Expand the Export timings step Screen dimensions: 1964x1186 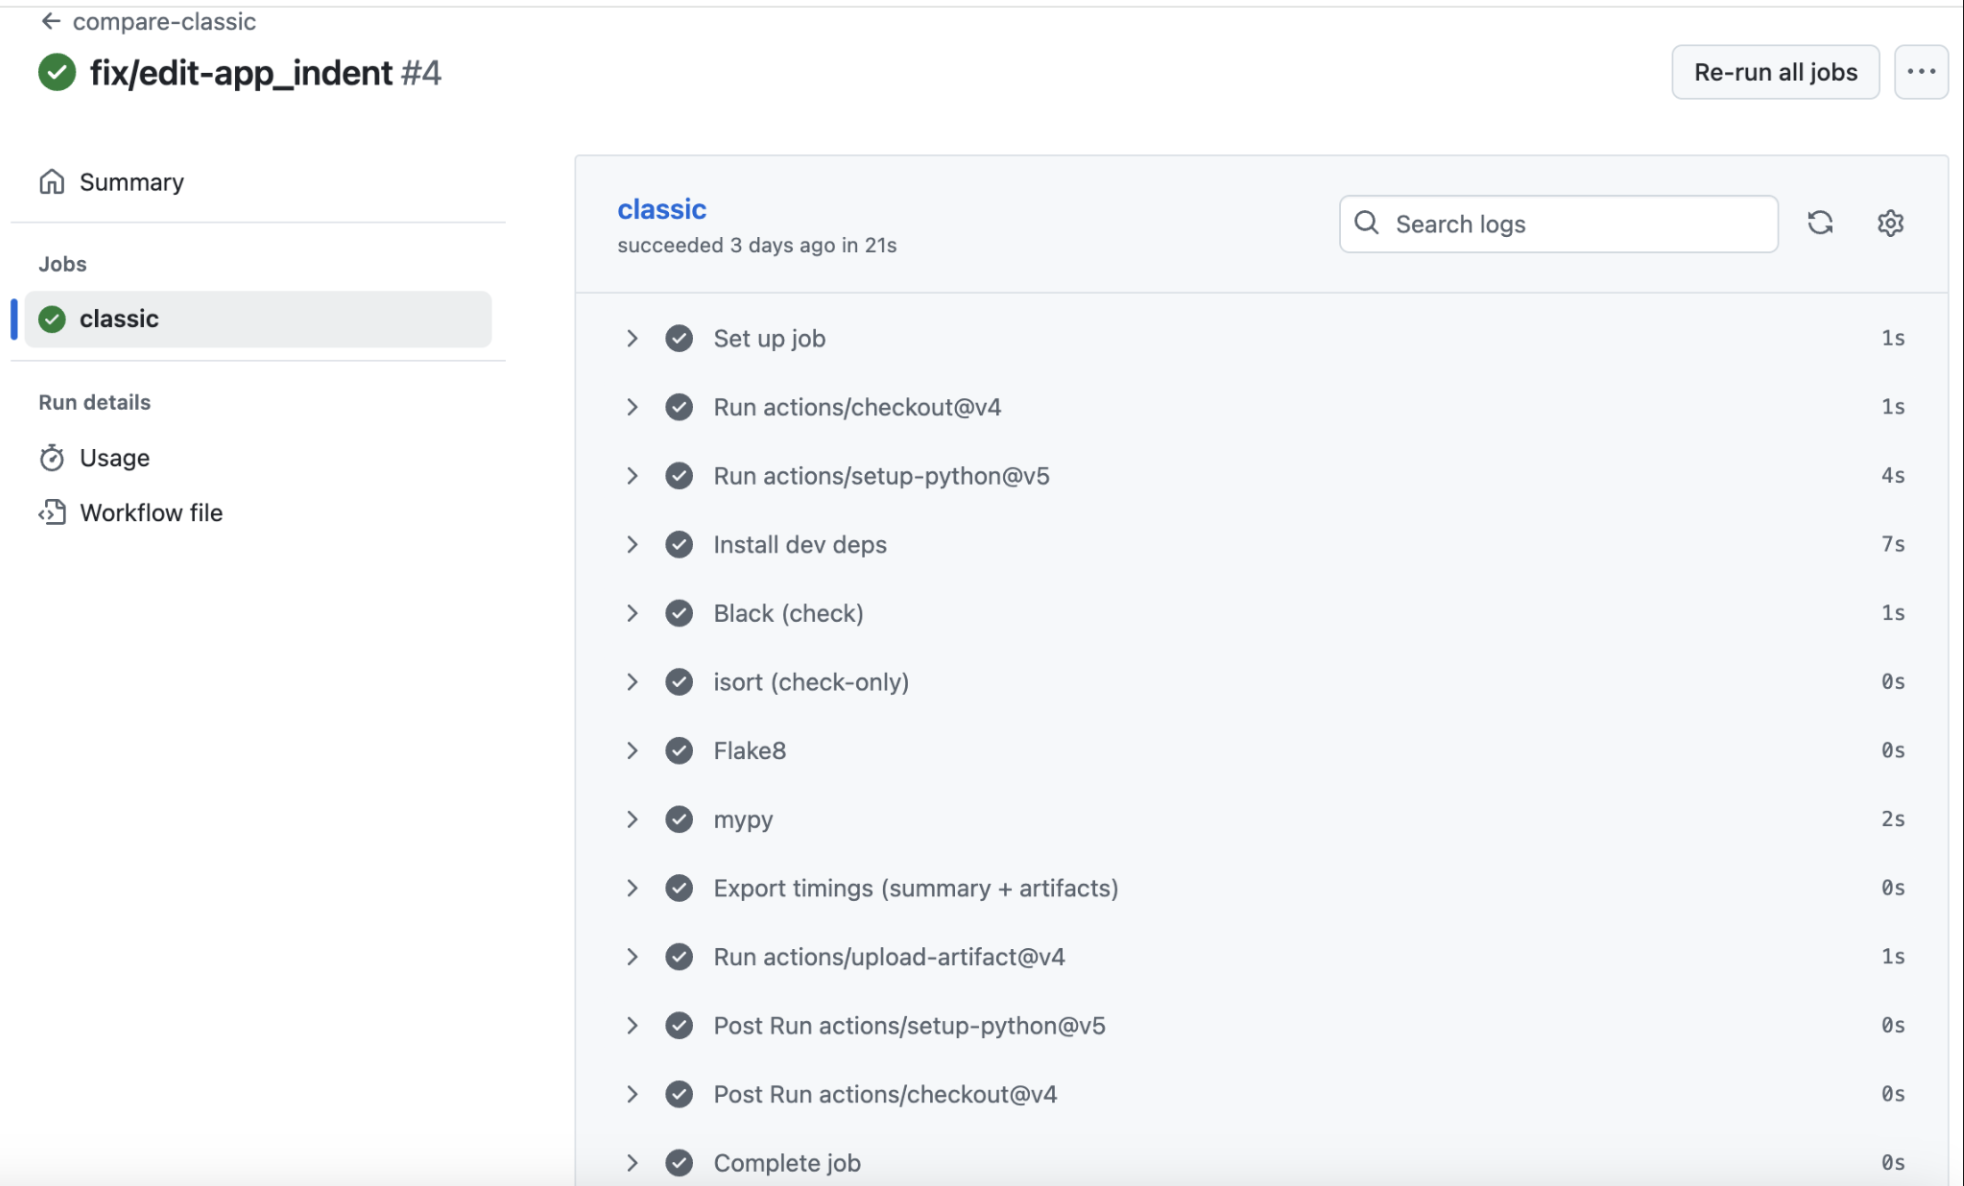pos(632,888)
